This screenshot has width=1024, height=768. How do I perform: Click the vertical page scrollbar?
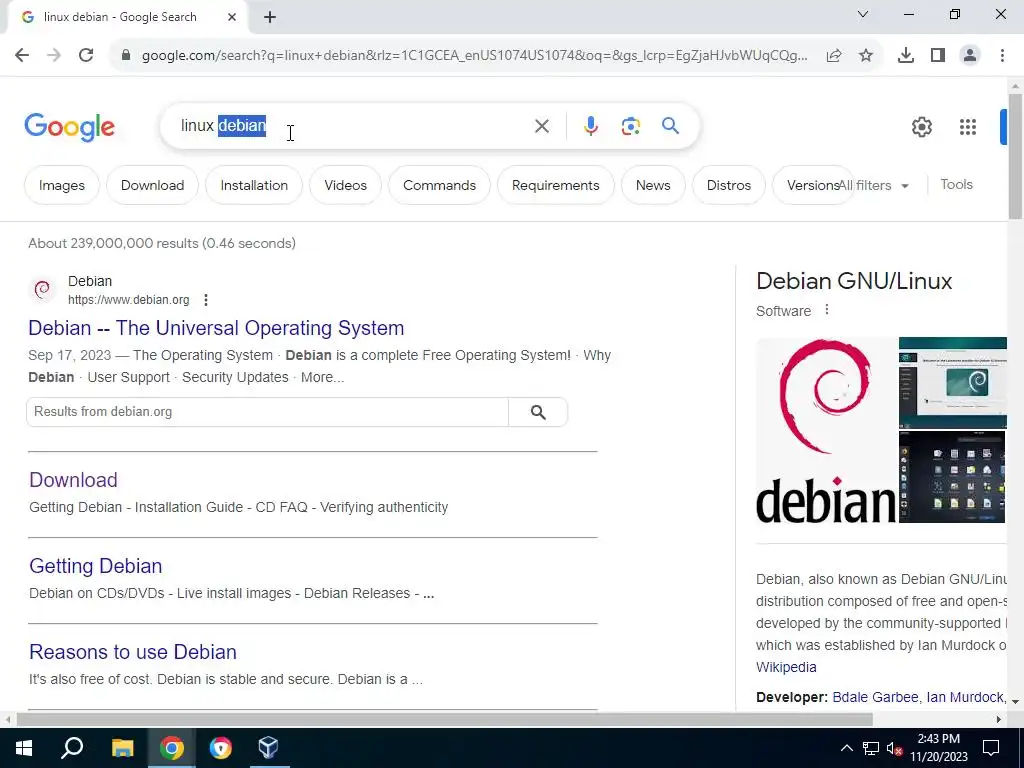1015,157
